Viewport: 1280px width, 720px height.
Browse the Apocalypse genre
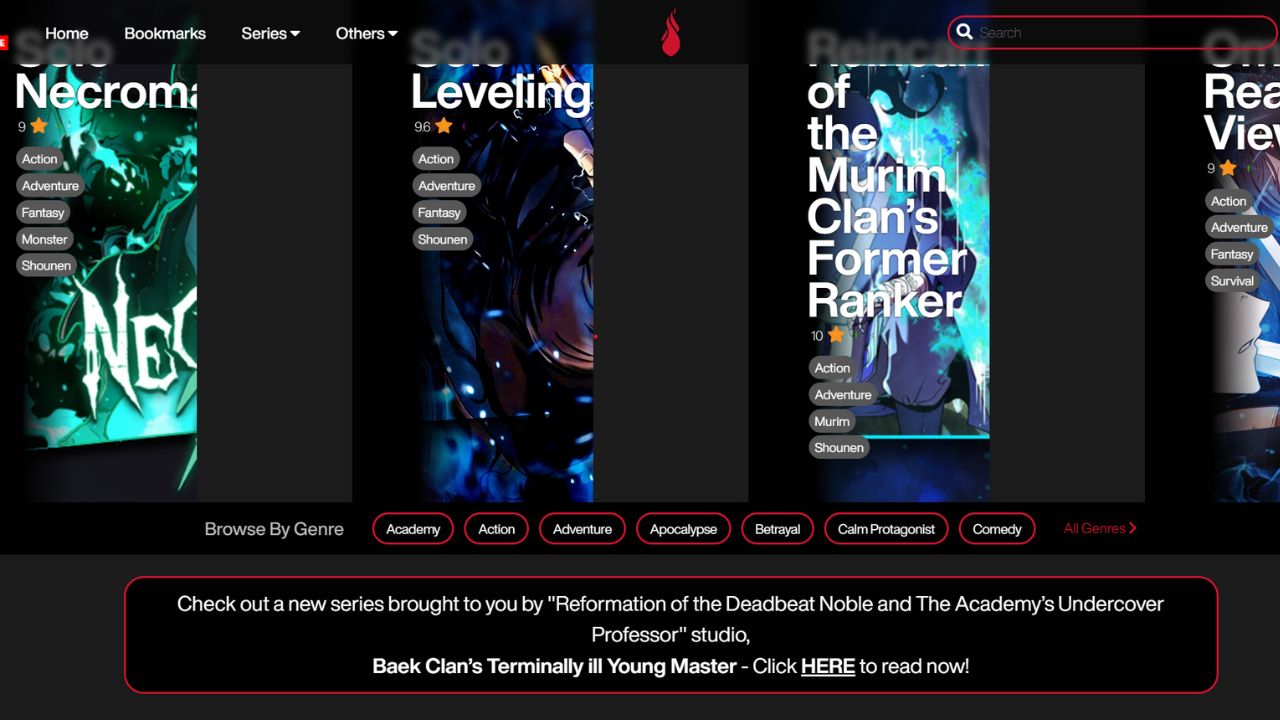[x=683, y=529]
